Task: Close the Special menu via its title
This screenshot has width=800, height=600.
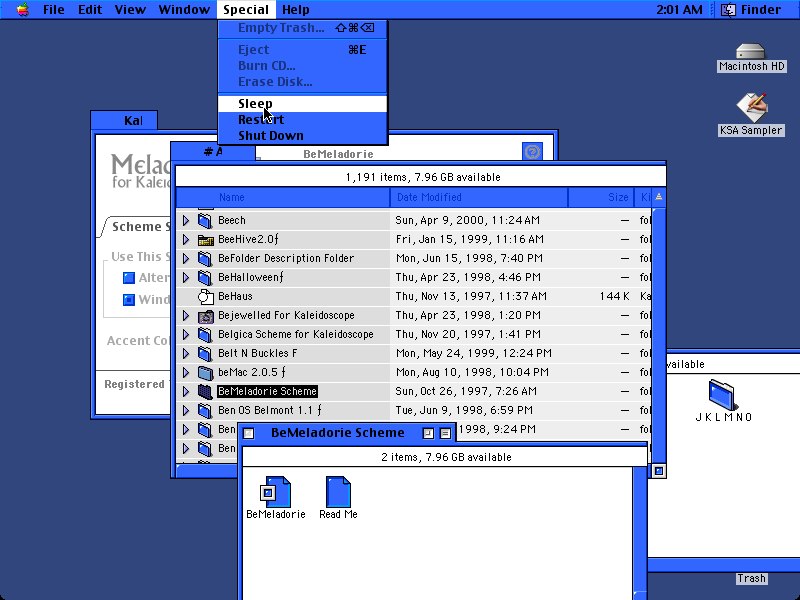Action: pos(246,9)
